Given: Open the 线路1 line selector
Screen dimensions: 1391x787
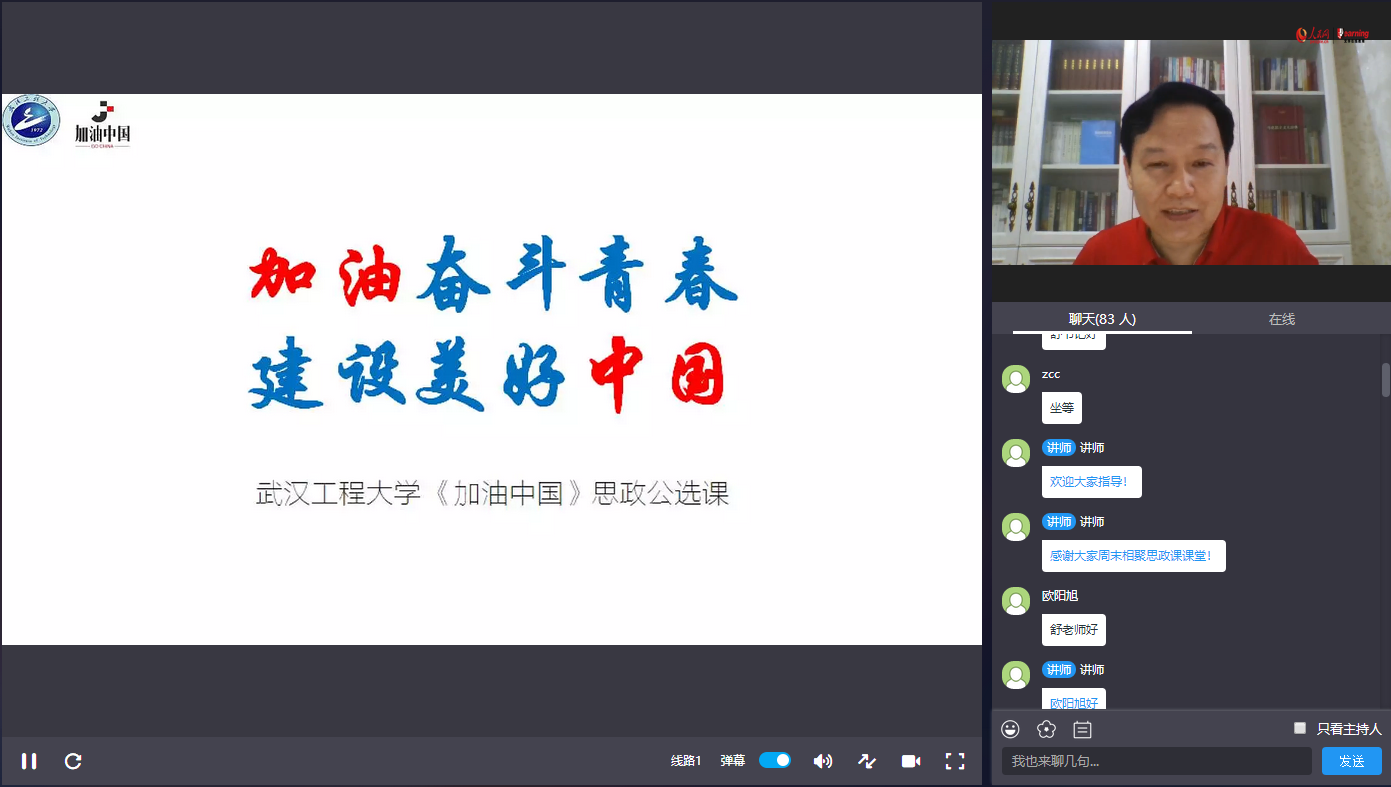Looking at the screenshot, I should pyautogui.click(x=686, y=761).
